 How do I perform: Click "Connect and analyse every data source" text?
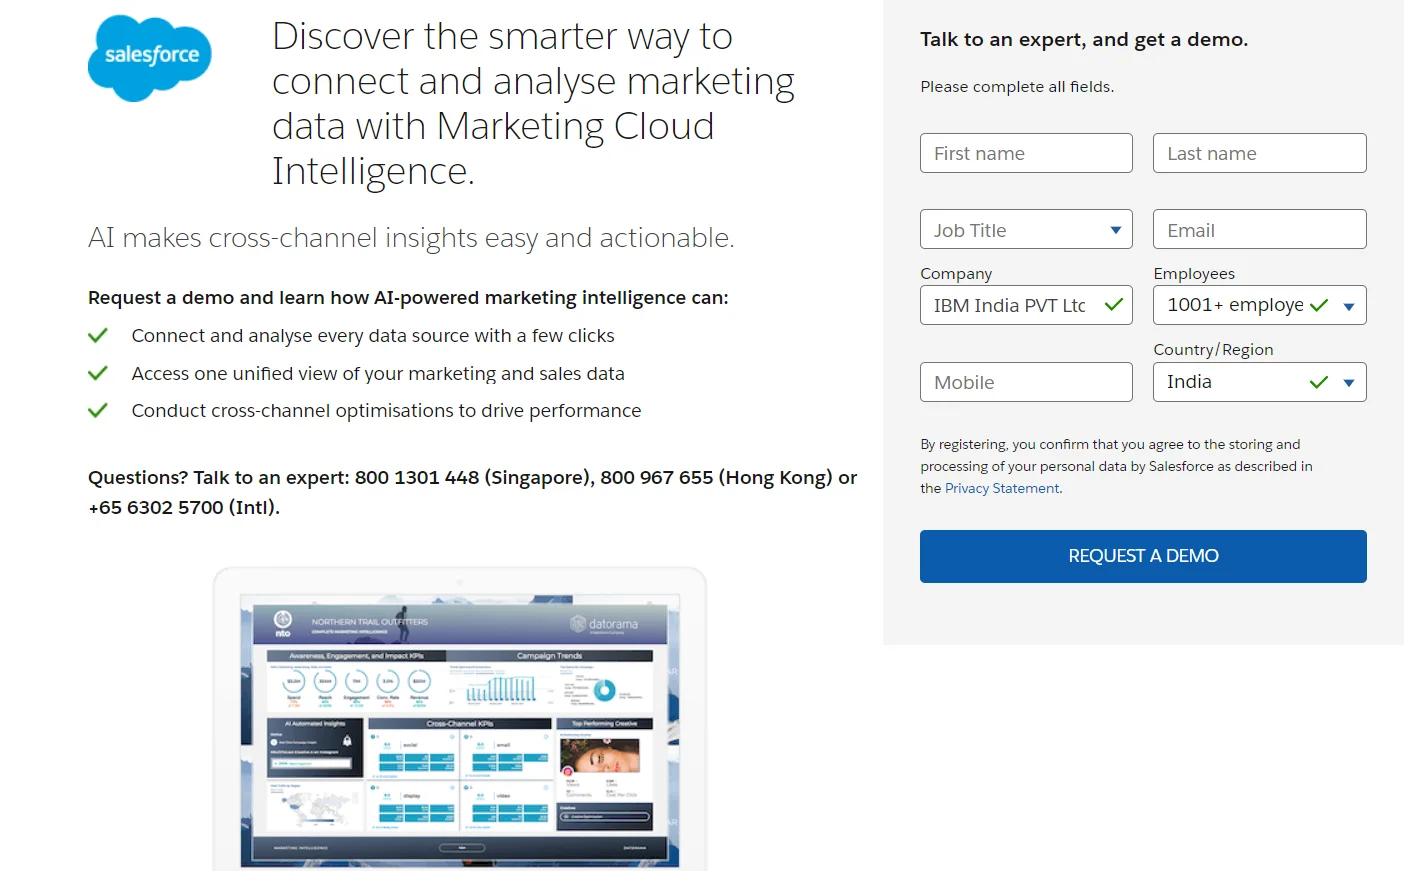pos(373,336)
